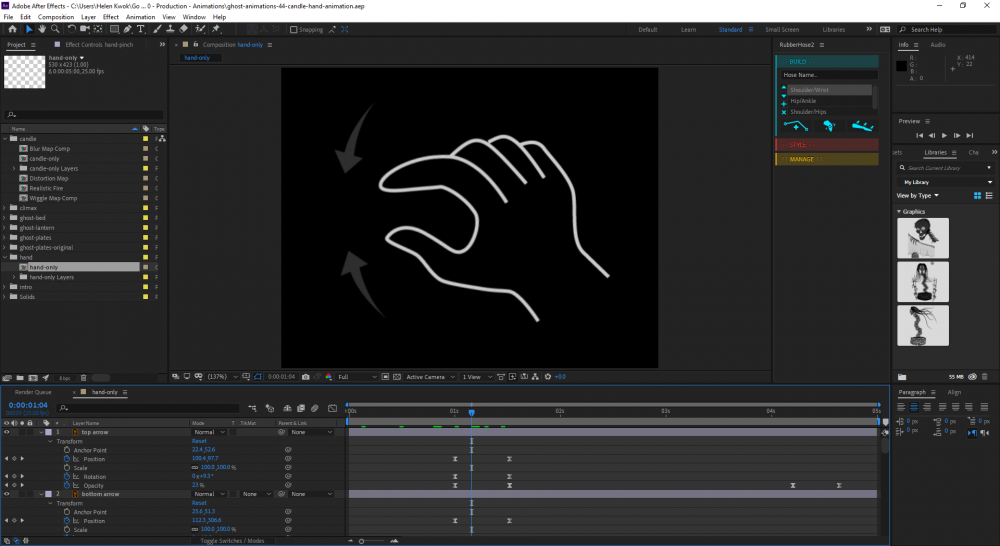The image size is (1000, 546).
Task: Open the Effect menu
Action: click(110, 17)
